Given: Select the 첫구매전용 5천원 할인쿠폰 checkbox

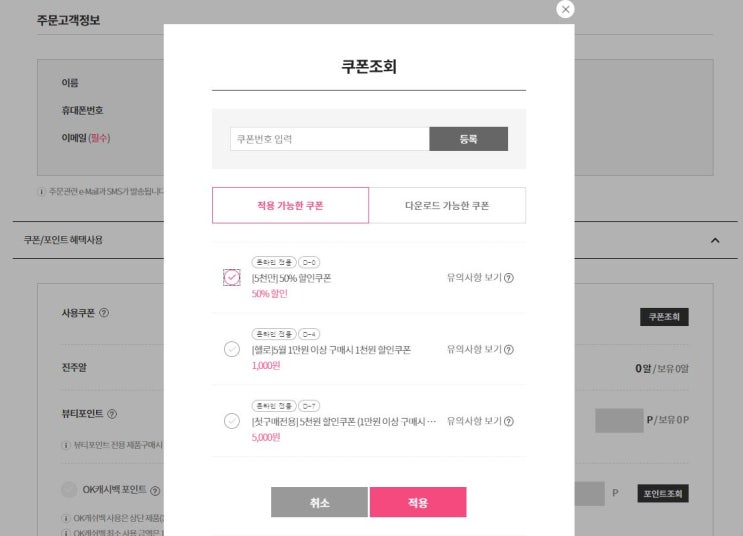Looking at the screenshot, I should [232, 421].
